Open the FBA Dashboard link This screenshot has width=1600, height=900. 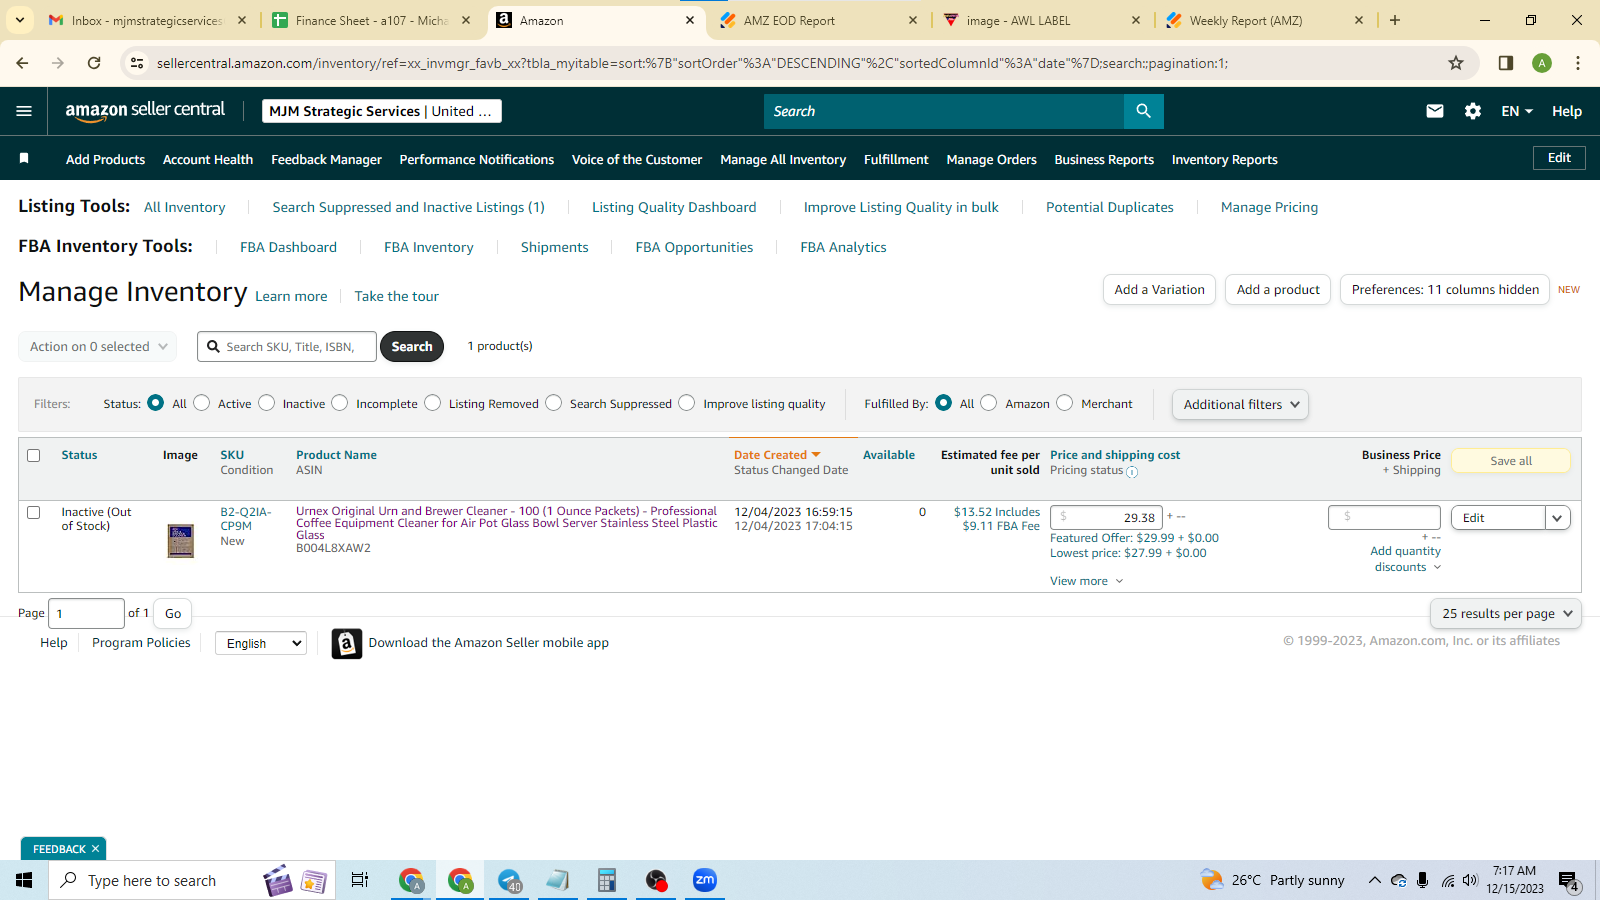(288, 248)
